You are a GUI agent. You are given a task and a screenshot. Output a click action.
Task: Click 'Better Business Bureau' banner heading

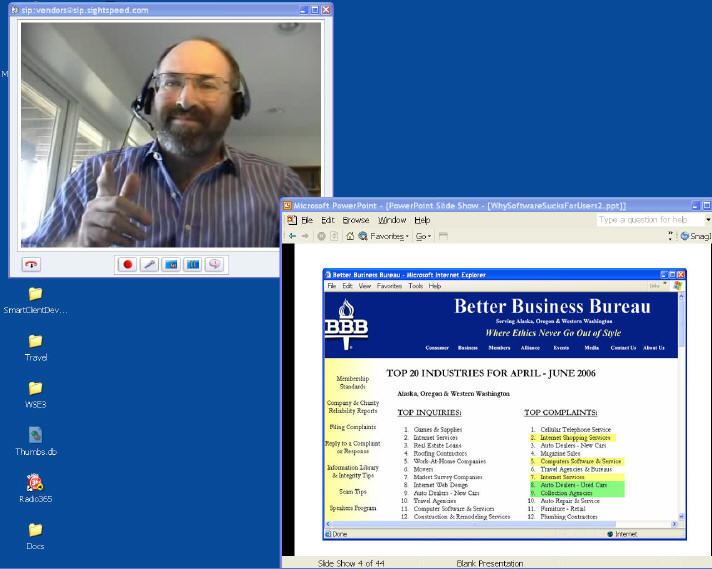[x=552, y=306]
